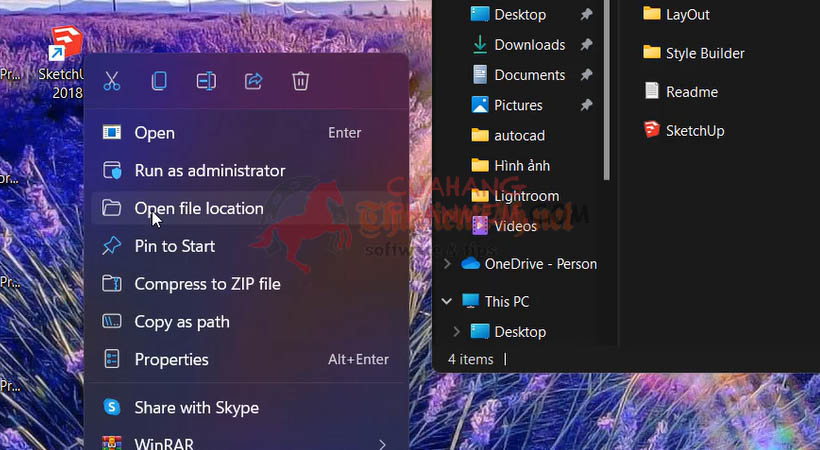
Task: Click the Delete trash can icon
Action: pos(300,81)
